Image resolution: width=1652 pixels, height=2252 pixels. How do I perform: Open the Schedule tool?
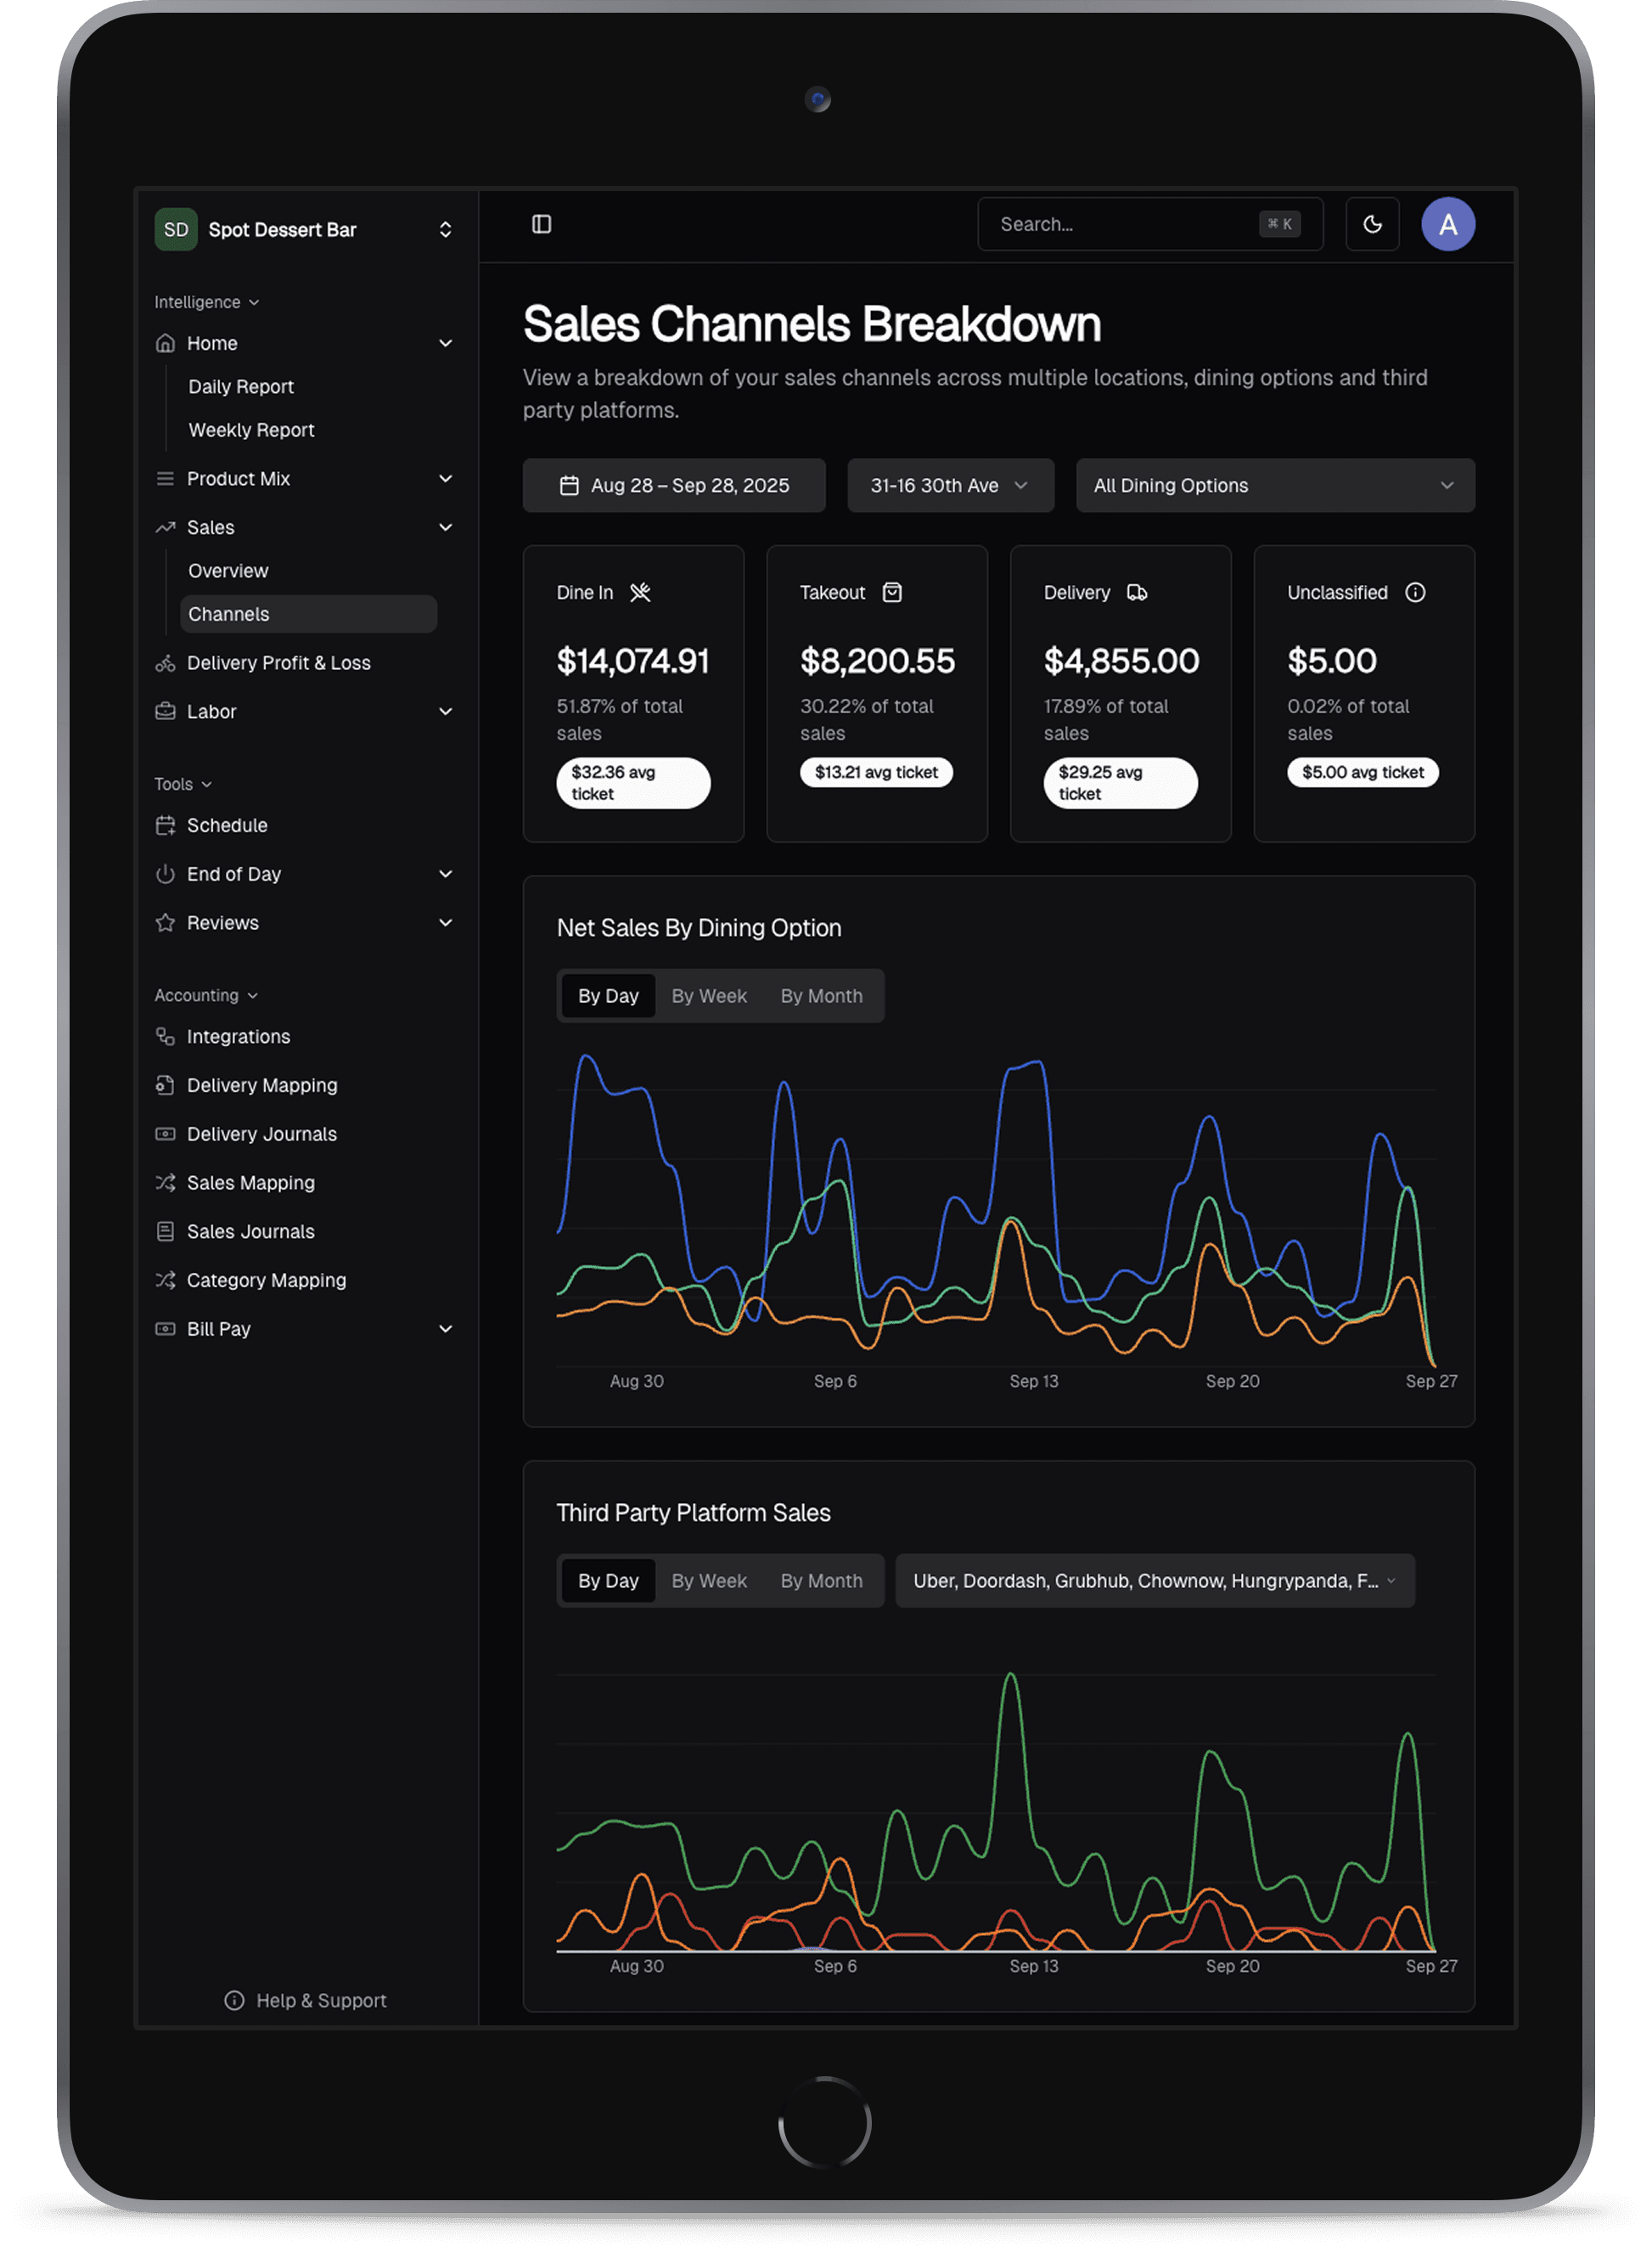pos(227,825)
